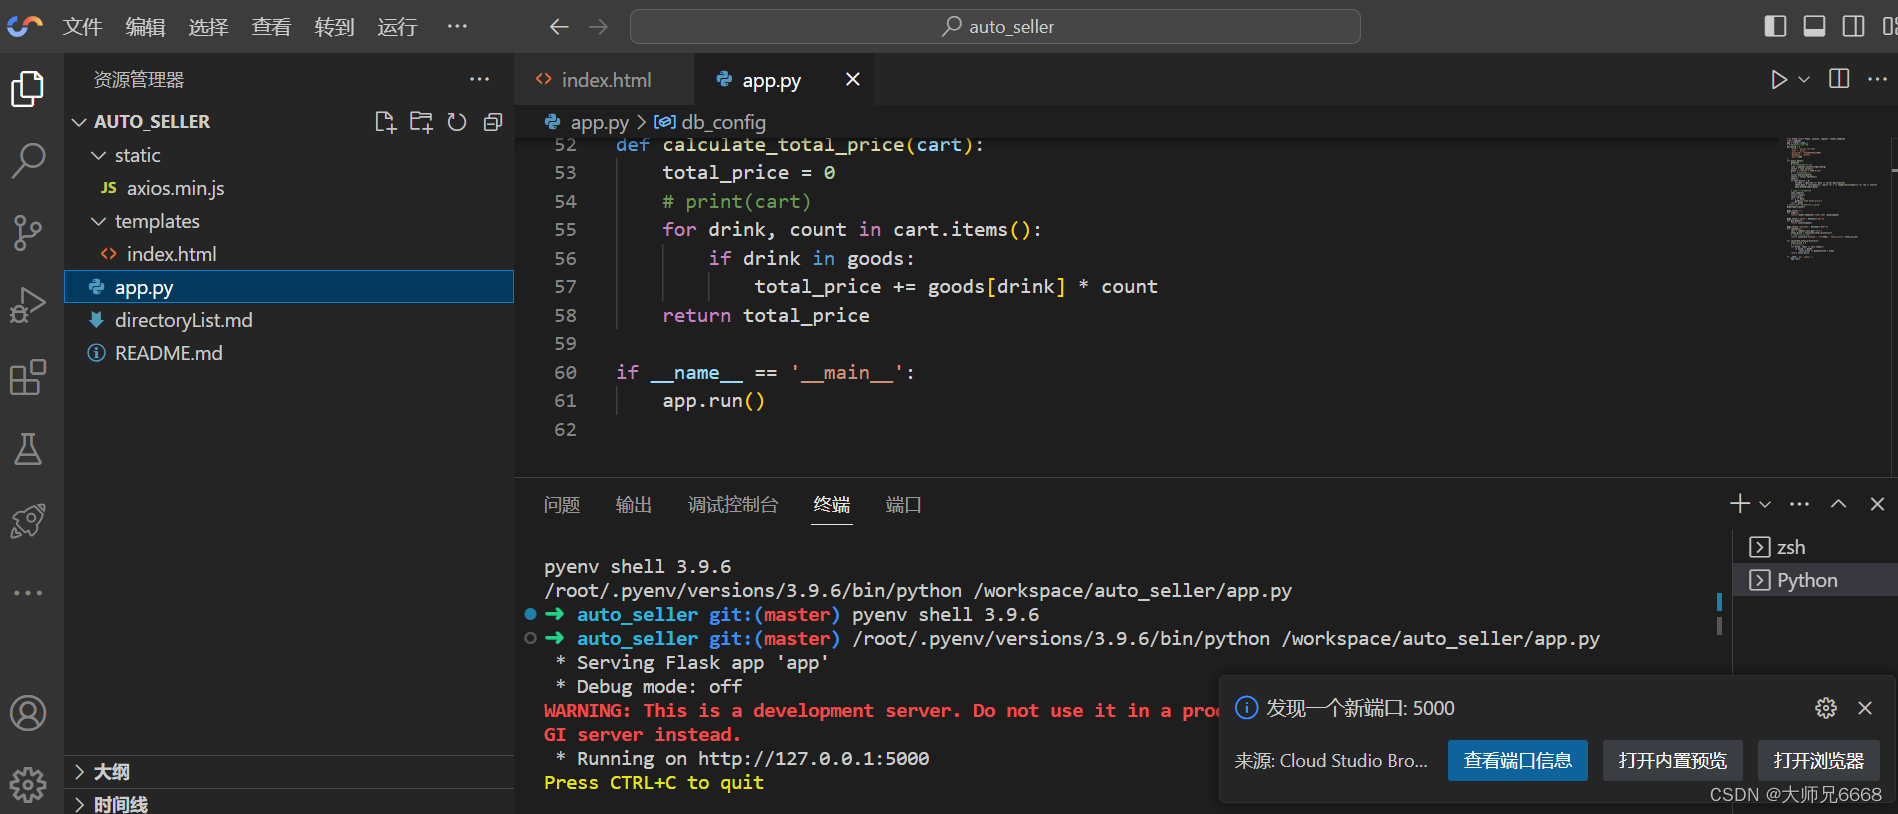Switch to the 输出 panel tab

tap(634, 505)
